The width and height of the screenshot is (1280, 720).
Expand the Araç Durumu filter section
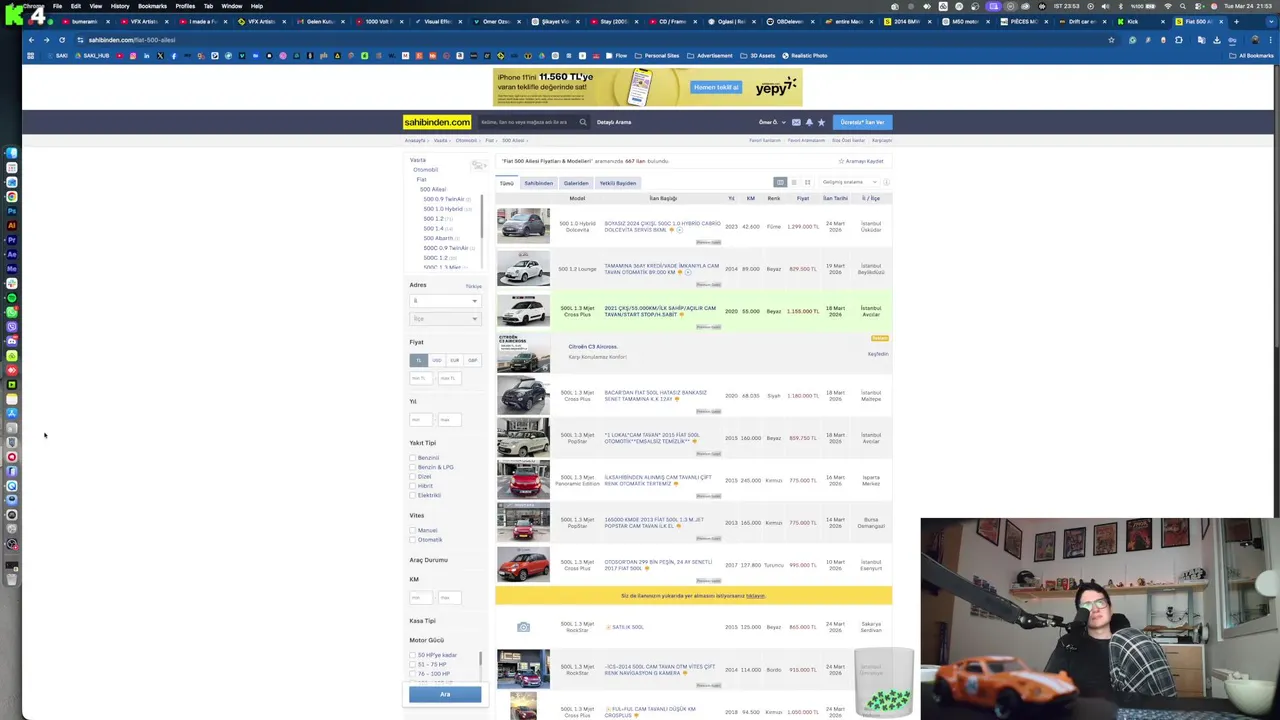tap(428, 560)
